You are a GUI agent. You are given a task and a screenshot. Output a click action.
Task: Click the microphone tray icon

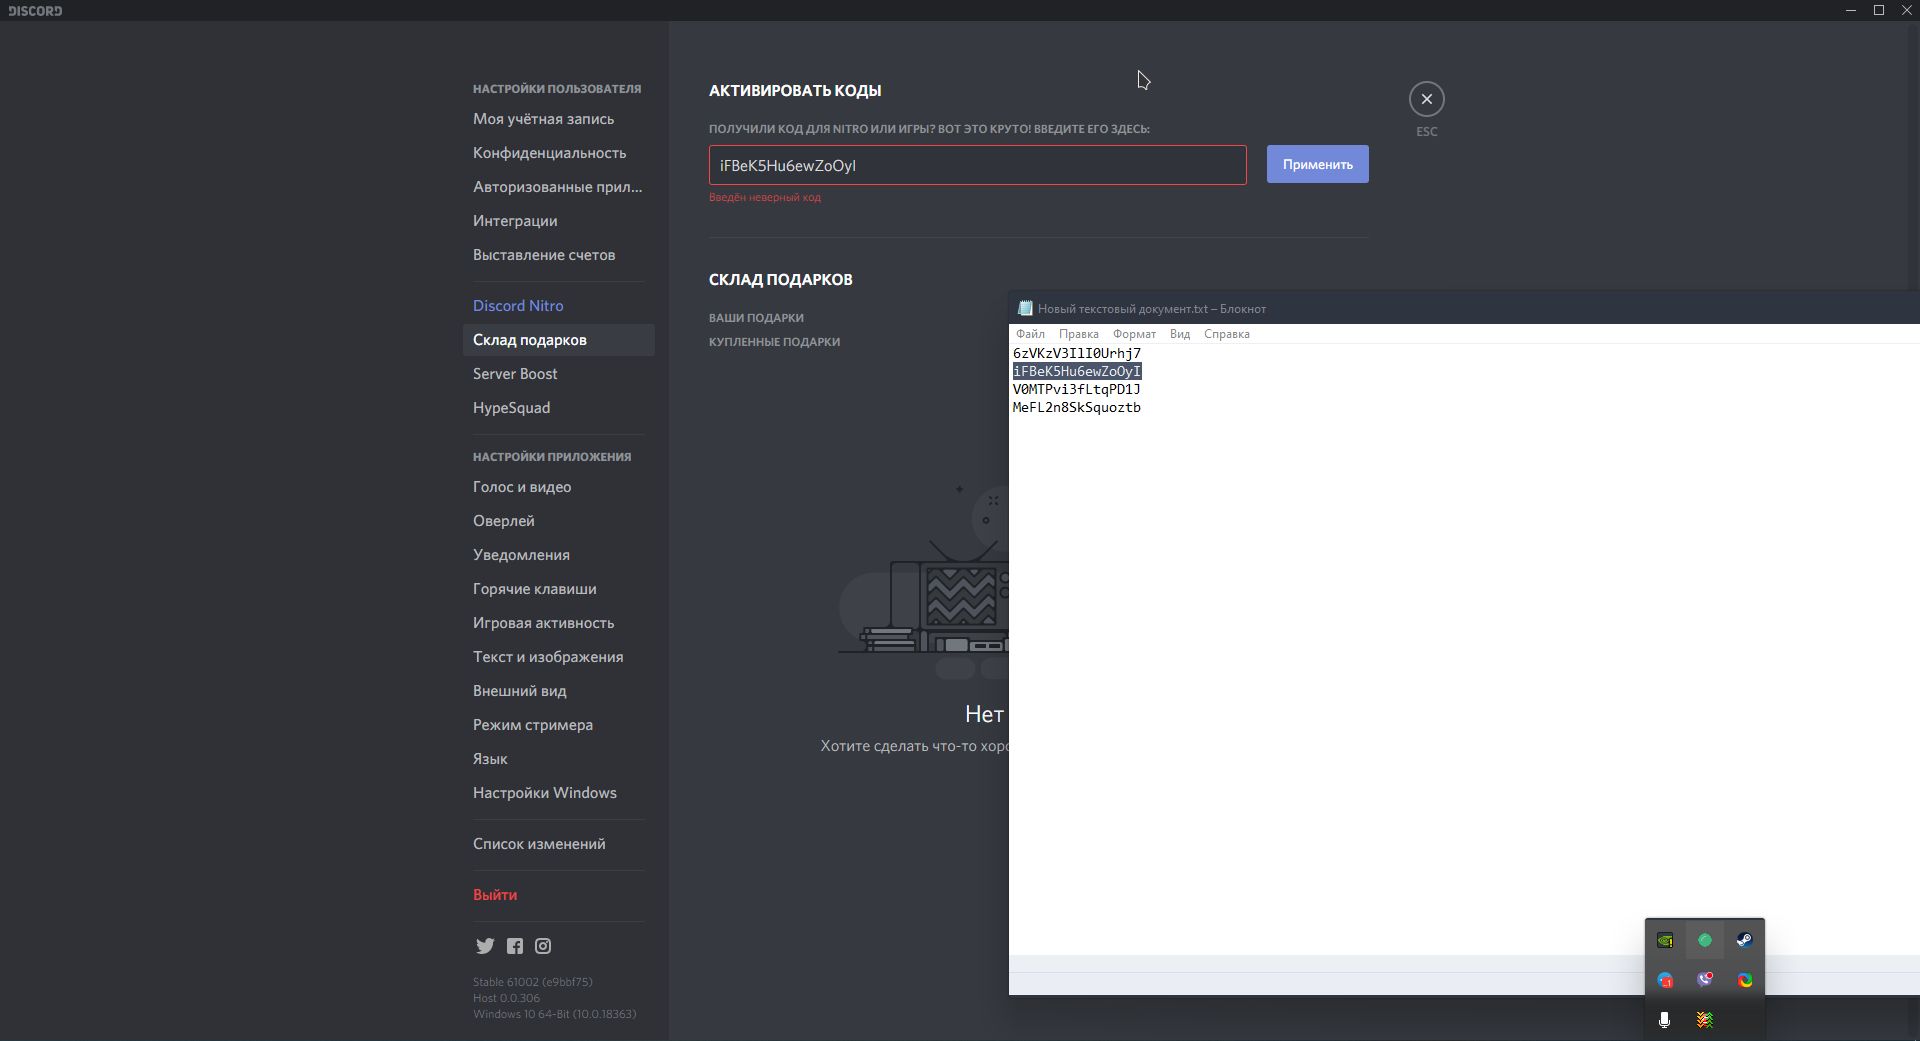coord(1665,1020)
